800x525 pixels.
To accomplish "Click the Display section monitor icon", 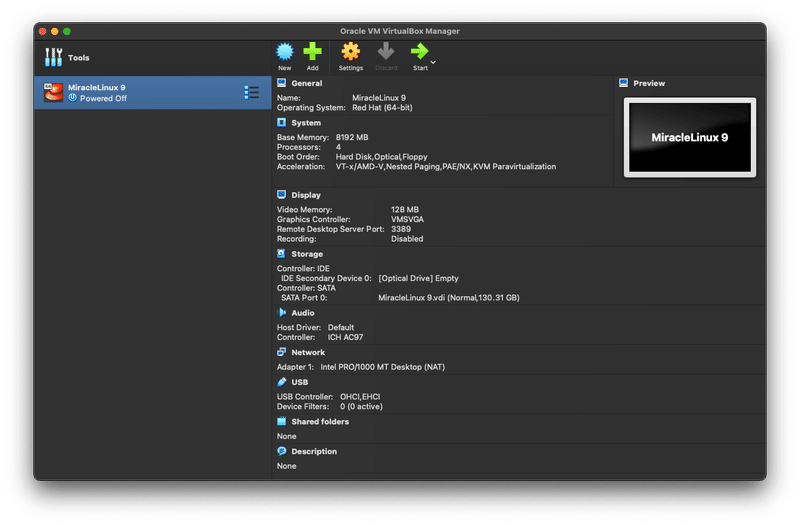I will [281, 194].
